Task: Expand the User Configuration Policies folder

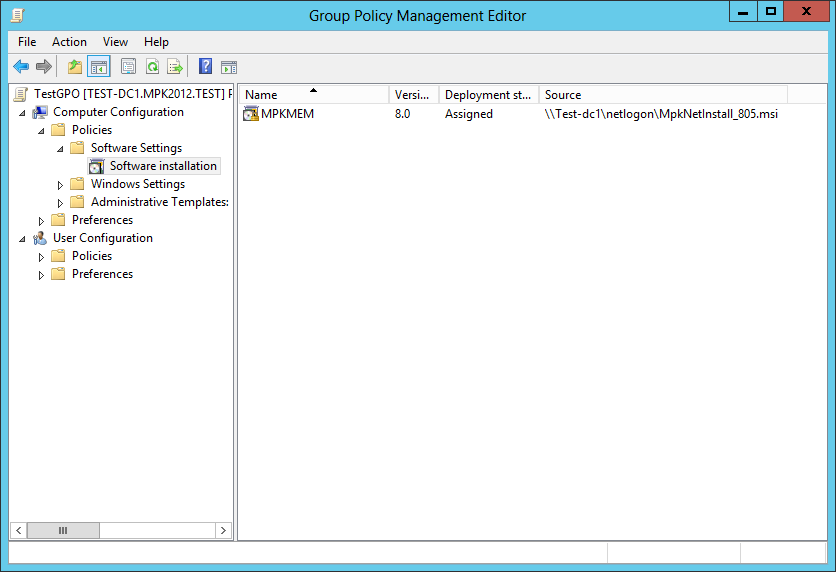Action: tap(41, 257)
